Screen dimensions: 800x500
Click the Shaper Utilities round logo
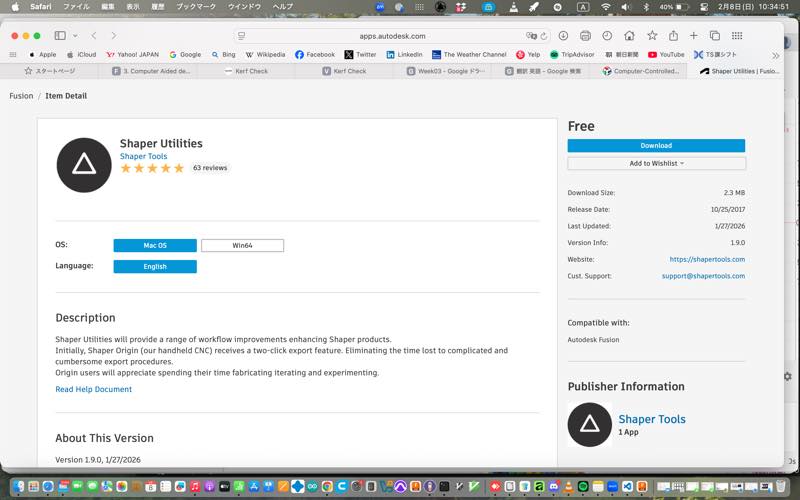(84, 165)
